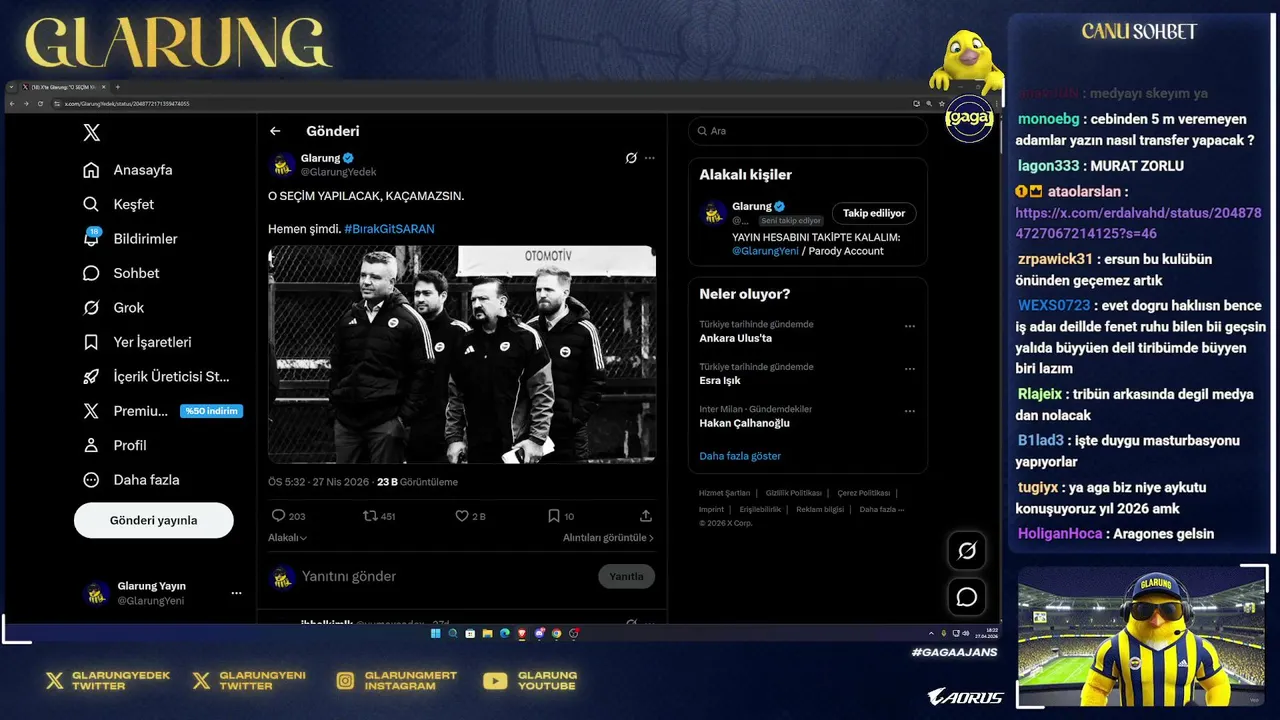Screen dimensions: 1280x720
Task: Click system tray volume icon
Action: tap(965, 633)
